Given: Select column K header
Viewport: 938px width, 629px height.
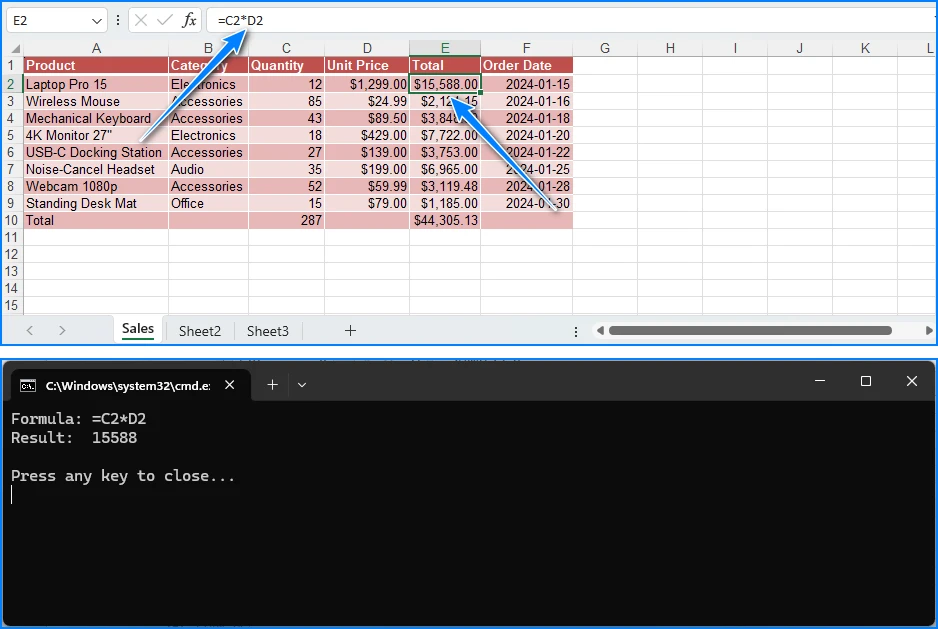Looking at the screenshot, I should 865,48.
